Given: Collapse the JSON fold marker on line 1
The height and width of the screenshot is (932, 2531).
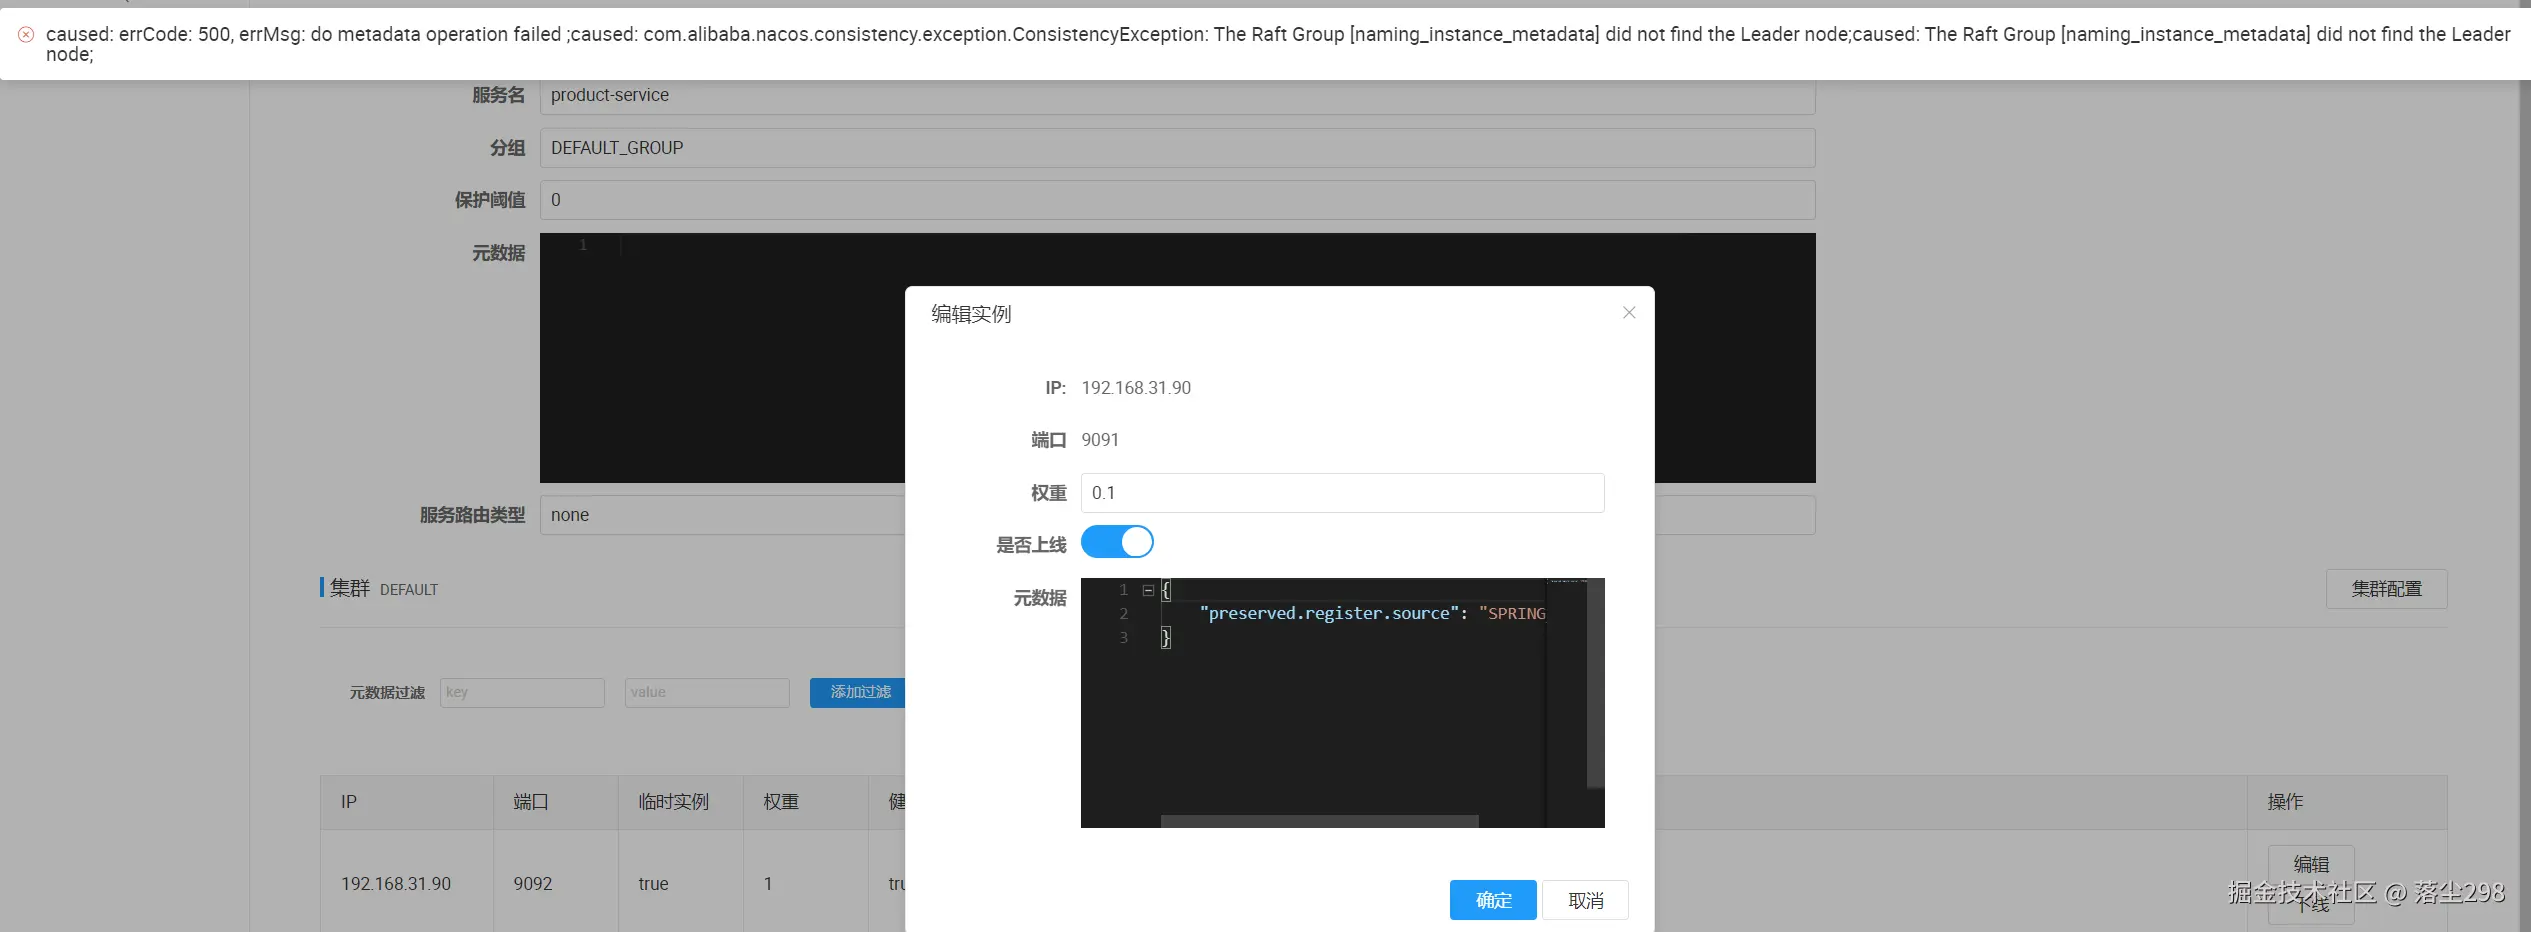Looking at the screenshot, I should tap(1148, 590).
